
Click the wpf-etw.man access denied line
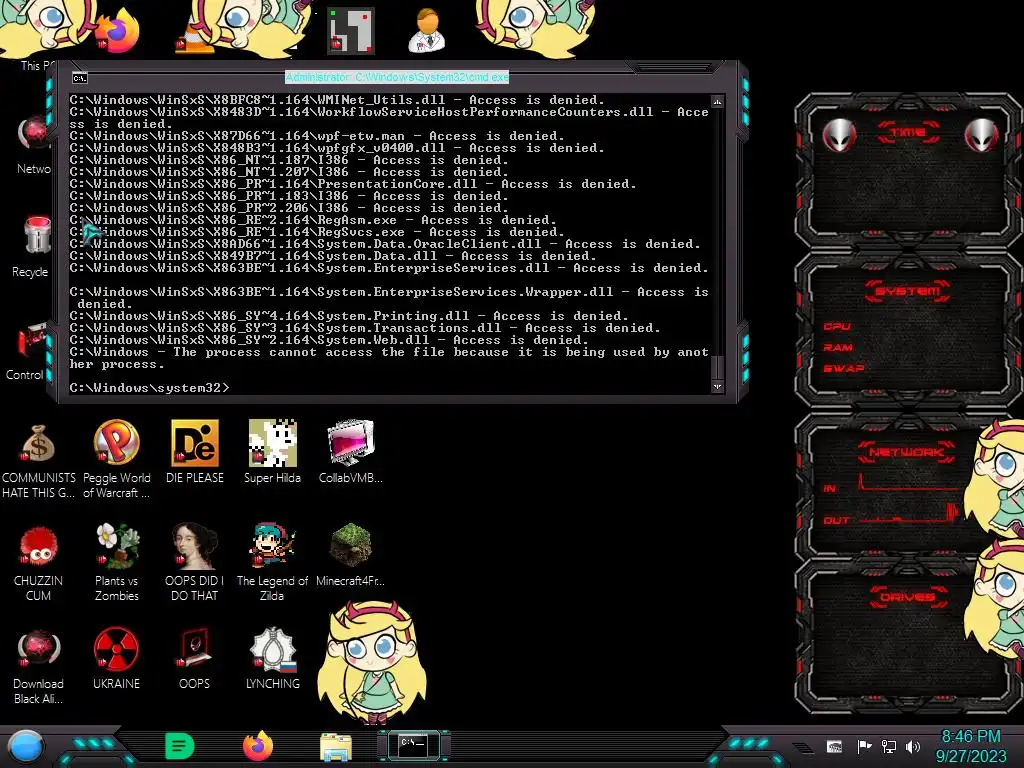click(317, 136)
